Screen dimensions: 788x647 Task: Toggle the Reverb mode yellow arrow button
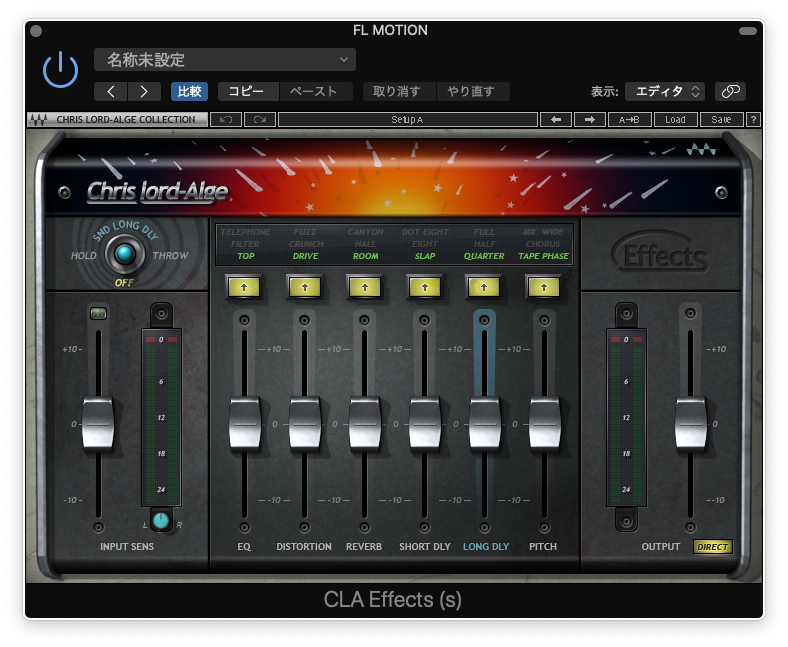365,288
